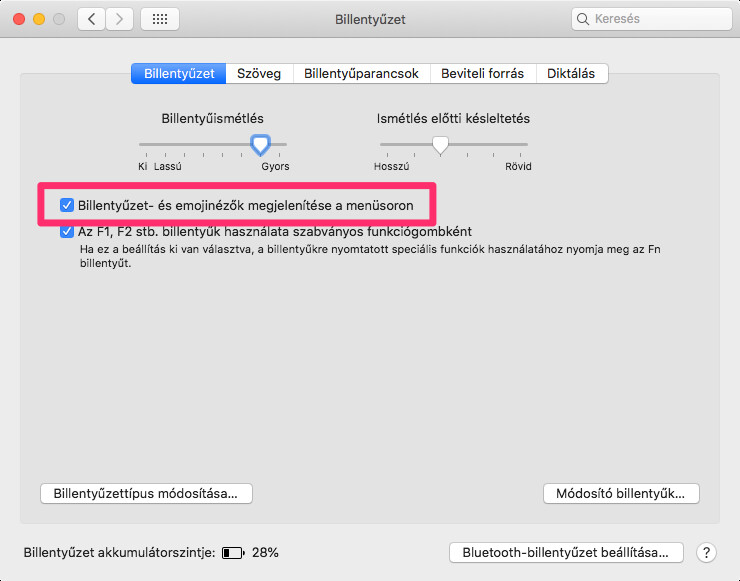Click the Billentyűismétlés slider thumb
This screenshot has height=581, width=740.
261,145
